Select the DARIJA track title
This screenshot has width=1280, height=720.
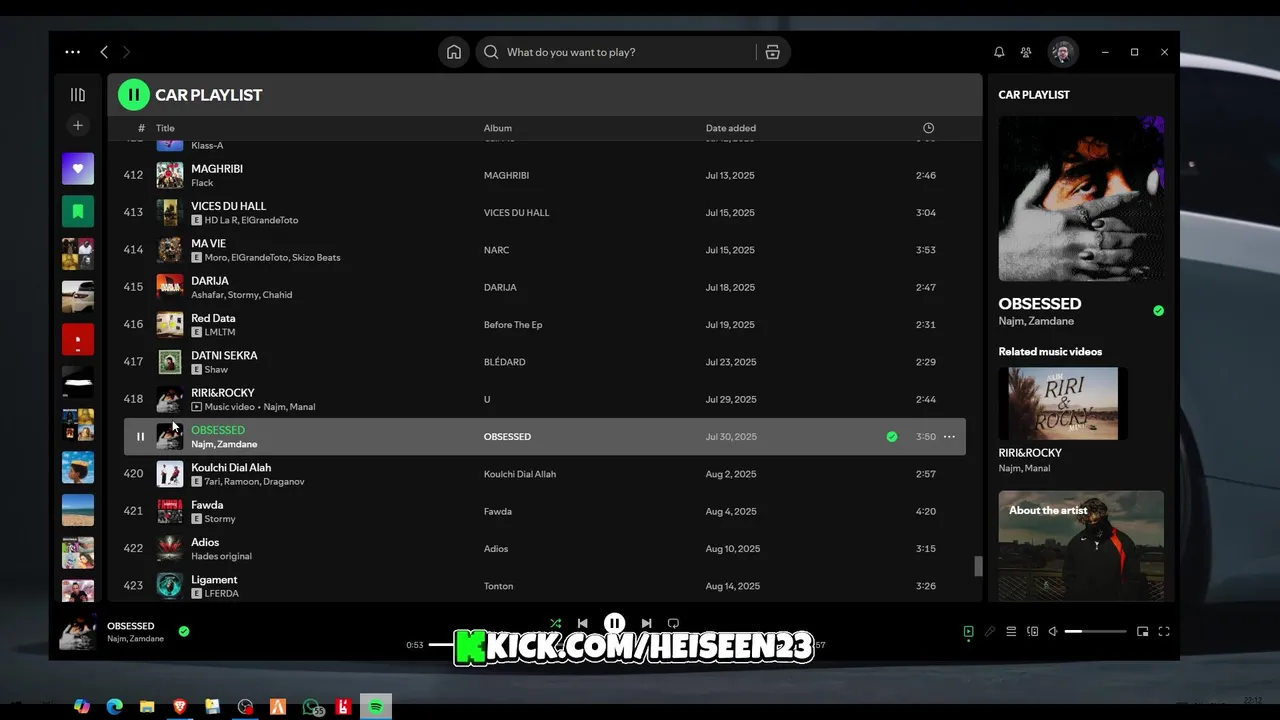[210, 281]
